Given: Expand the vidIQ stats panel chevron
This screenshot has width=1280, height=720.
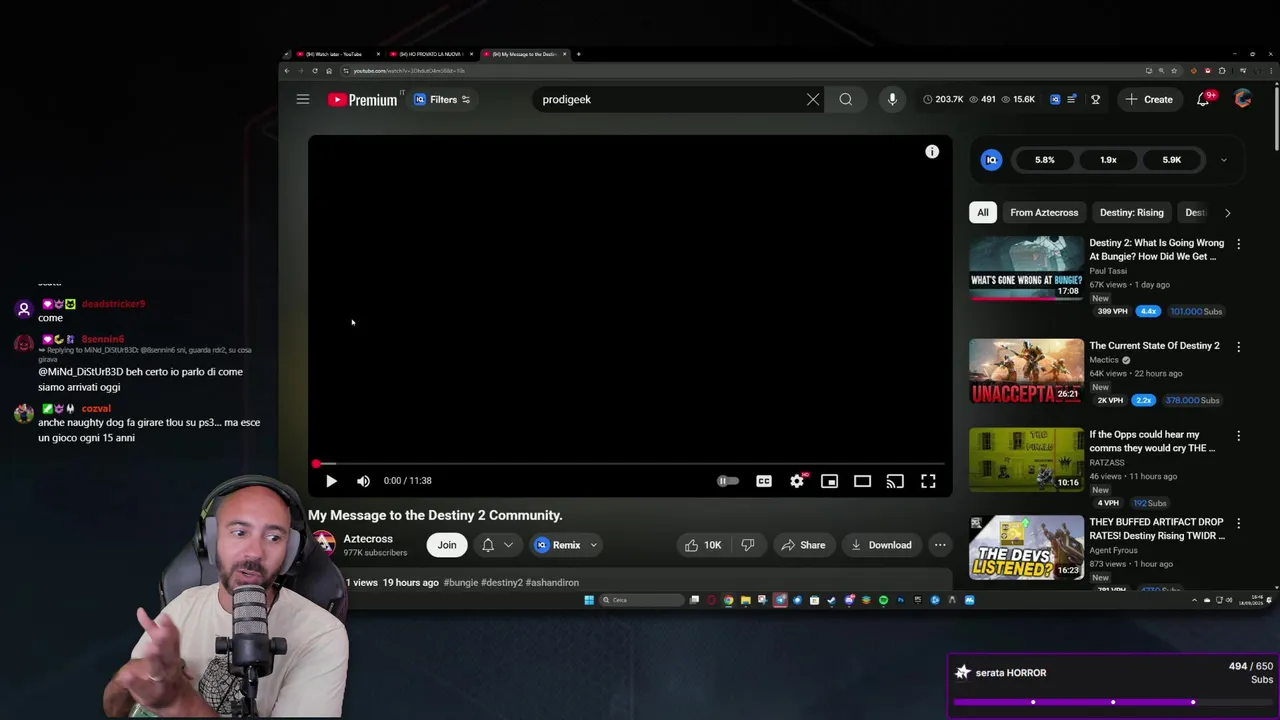Looking at the screenshot, I should coord(1223,160).
